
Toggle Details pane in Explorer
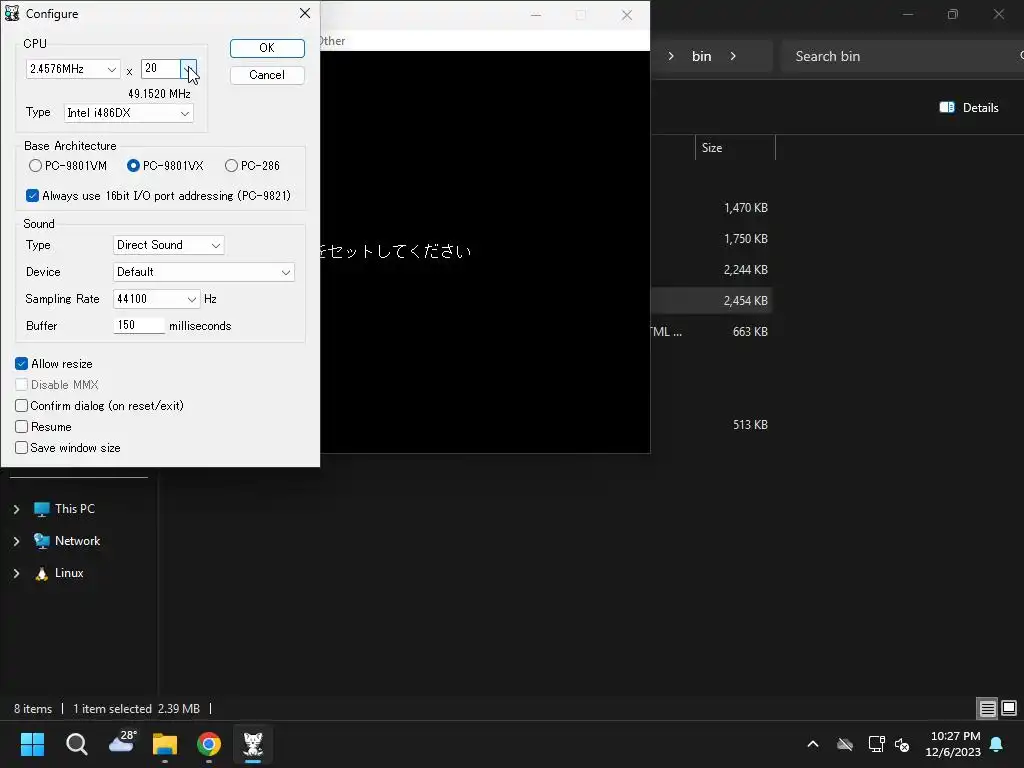point(969,108)
